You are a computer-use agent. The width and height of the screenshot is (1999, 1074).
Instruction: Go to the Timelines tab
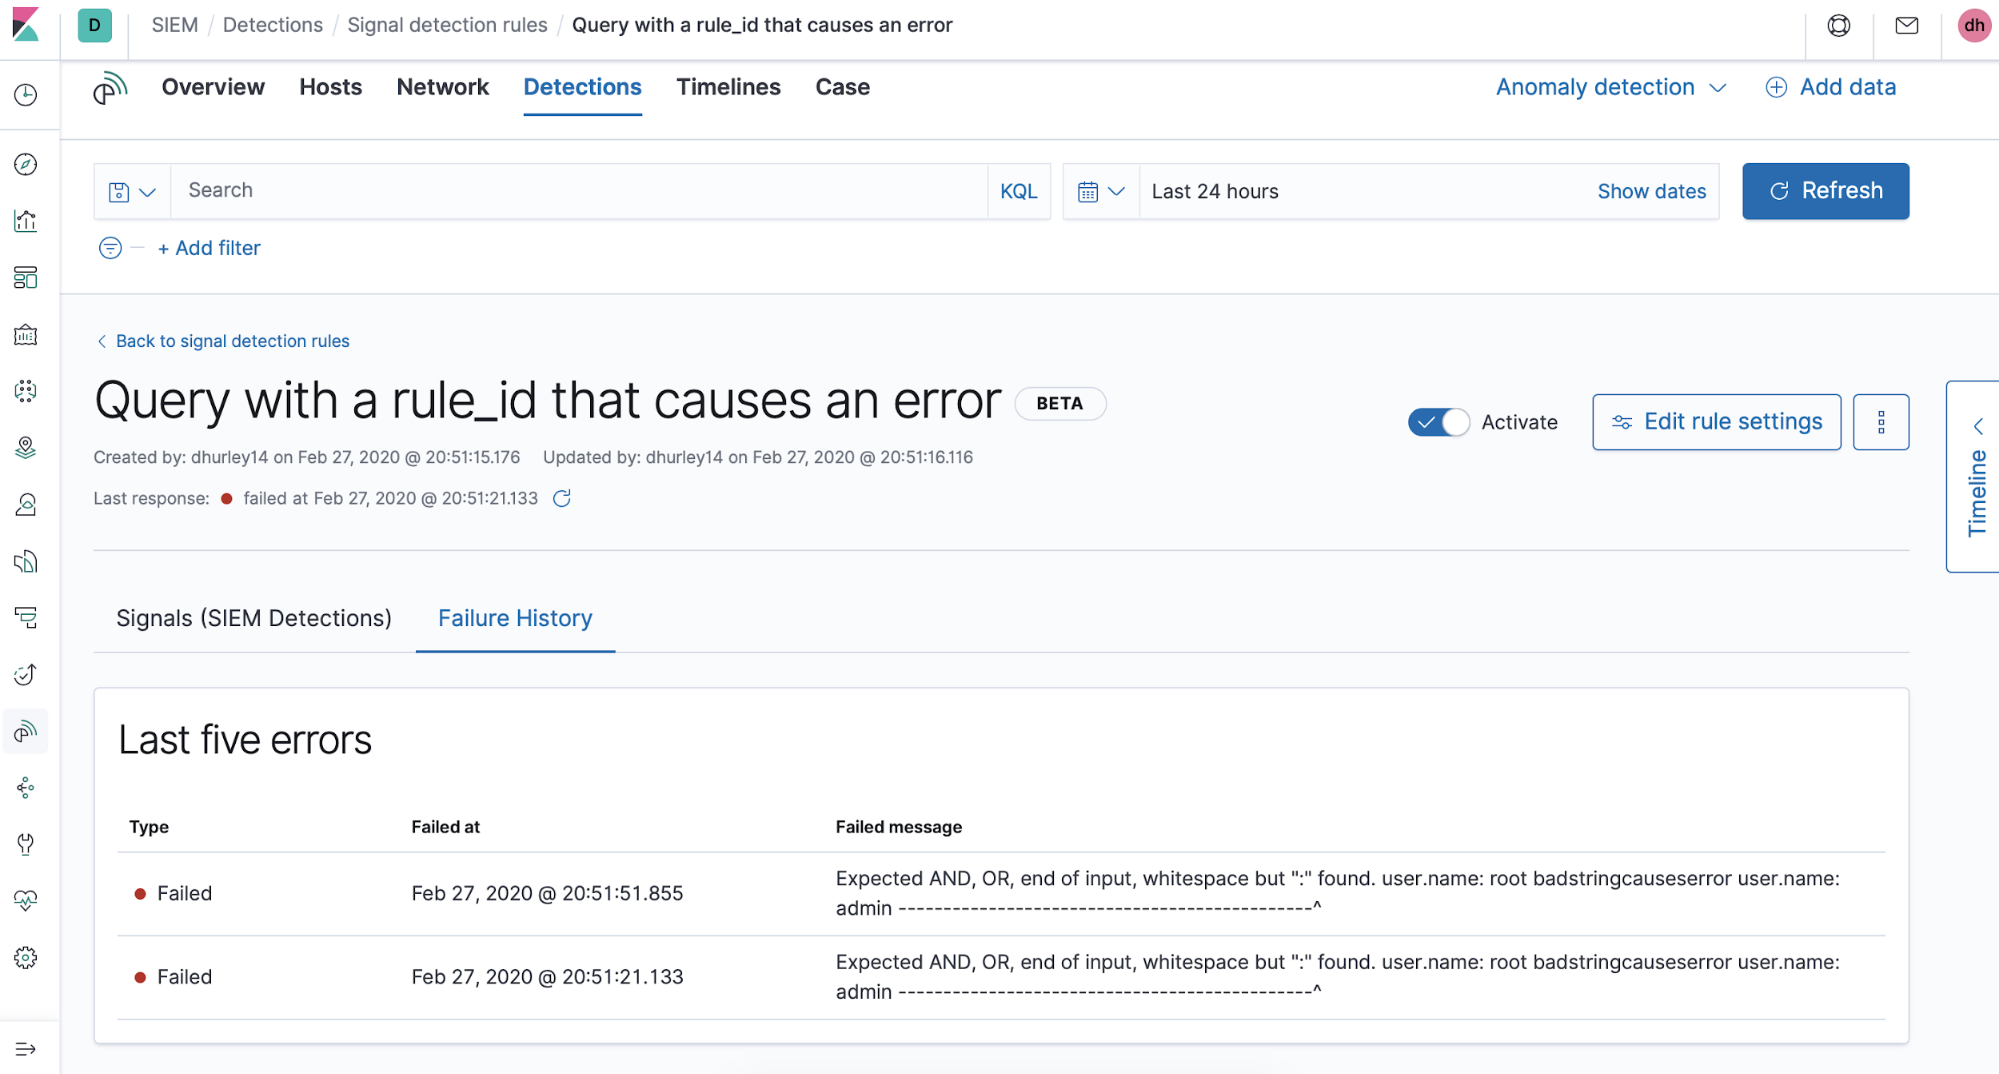pyautogui.click(x=728, y=88)
